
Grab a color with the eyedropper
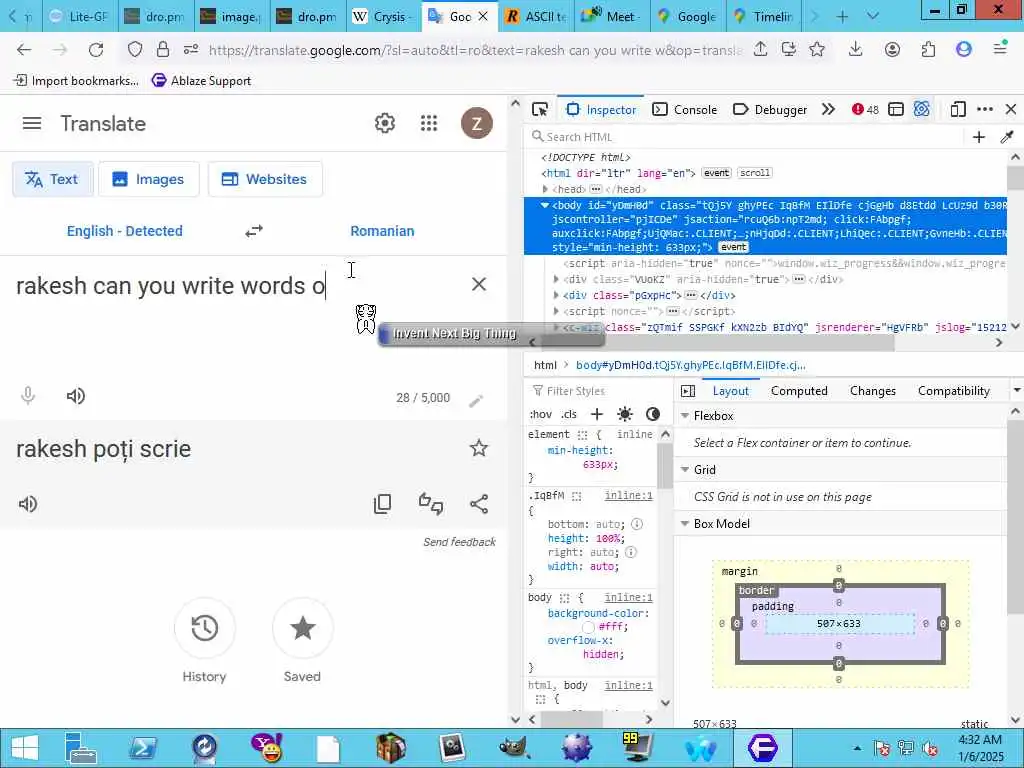click(1006, 136)
